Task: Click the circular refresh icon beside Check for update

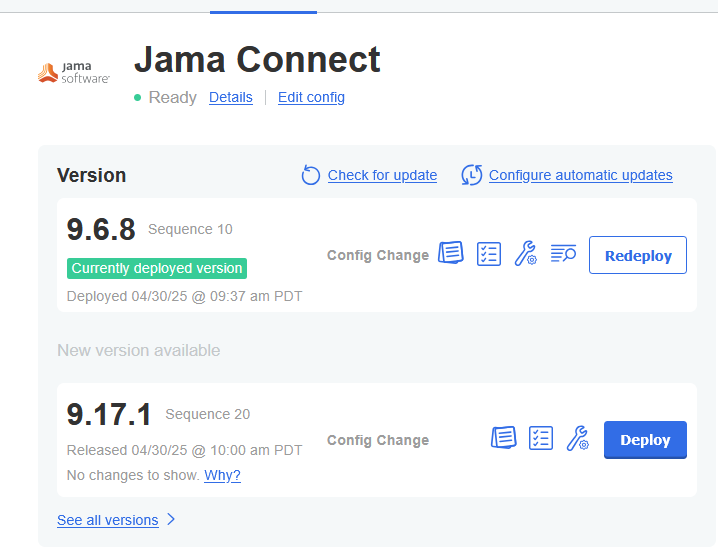Action: point(310,175)
